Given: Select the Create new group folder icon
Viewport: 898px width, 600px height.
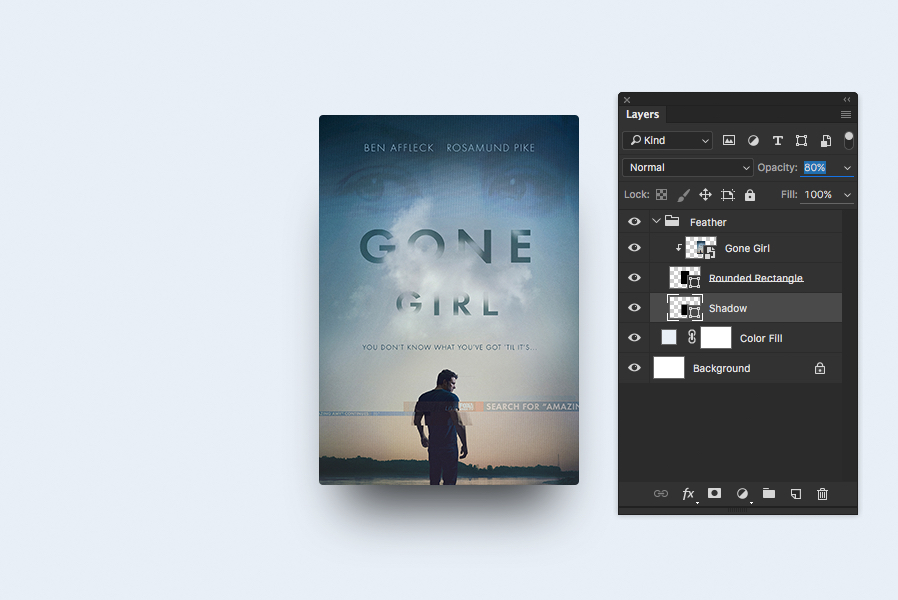Looking at the screenshot, I should coord(768,493).
